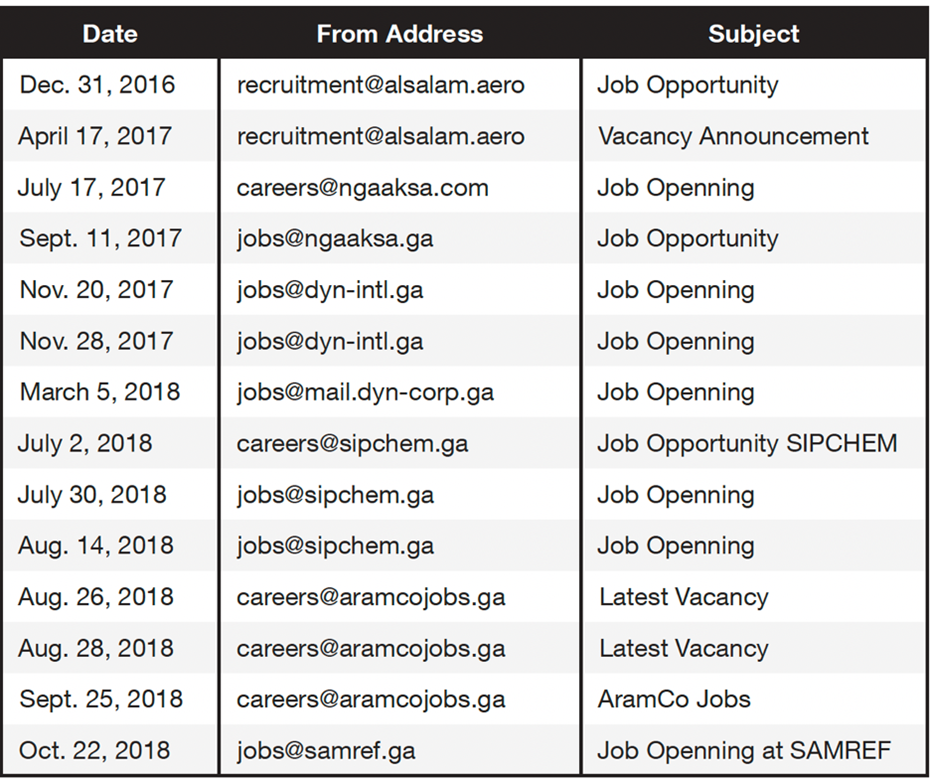Click the Aug. 14, 2018 date cell
Image resolution: width=930 pixels, height=779 pixels.
tap(96, 546)
